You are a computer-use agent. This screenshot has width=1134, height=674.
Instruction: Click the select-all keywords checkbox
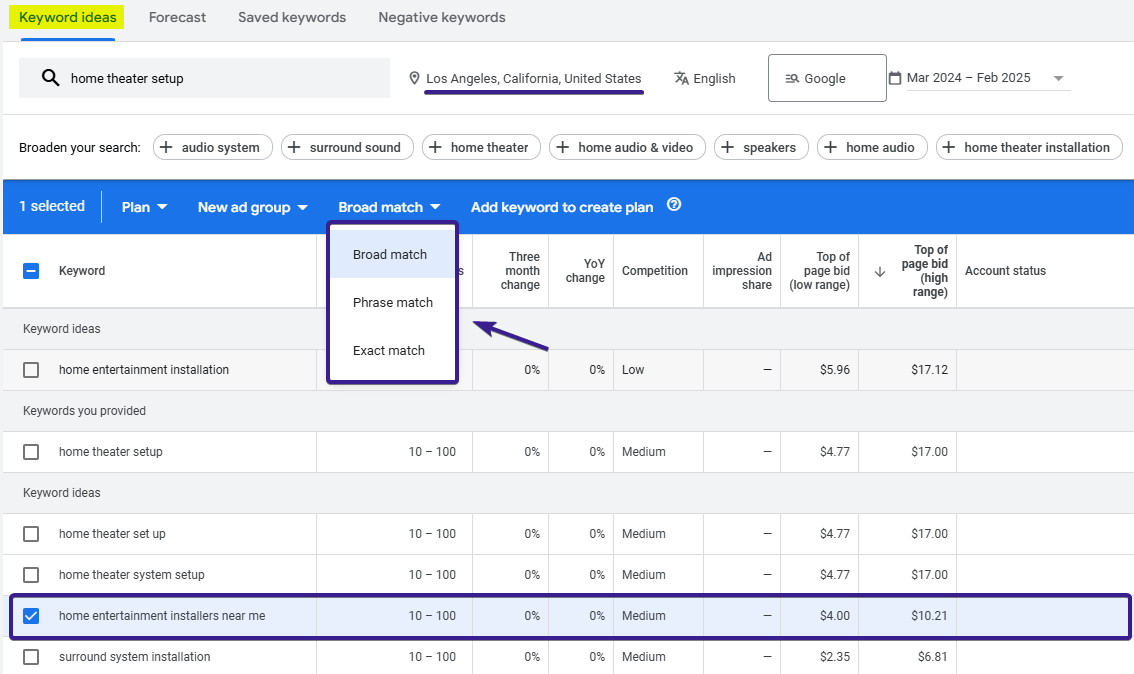pyautogui.click(x=30, y=270)
